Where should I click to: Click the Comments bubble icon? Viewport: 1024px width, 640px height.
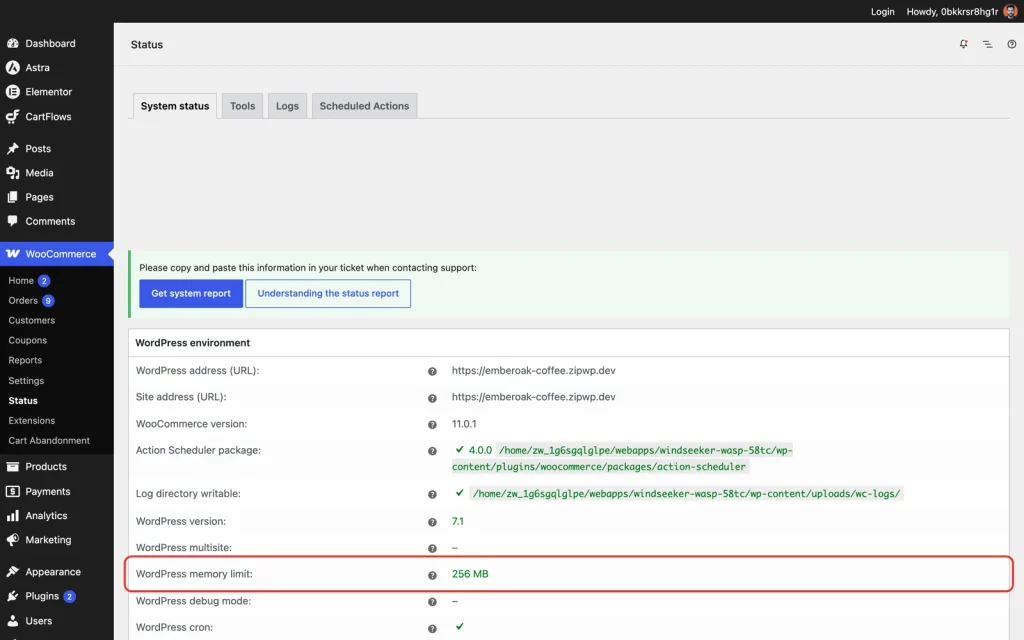[x=12, y=221]
